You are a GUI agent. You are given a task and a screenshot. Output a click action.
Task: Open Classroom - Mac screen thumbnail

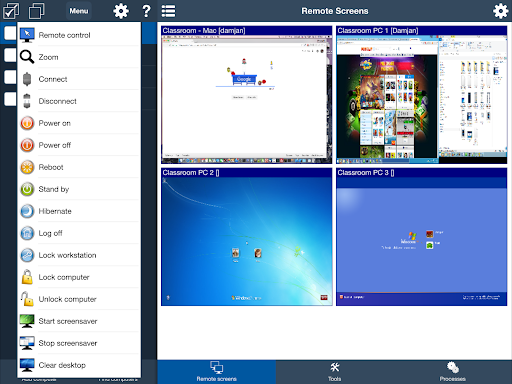pyautogui.click(x=247, y=95)
